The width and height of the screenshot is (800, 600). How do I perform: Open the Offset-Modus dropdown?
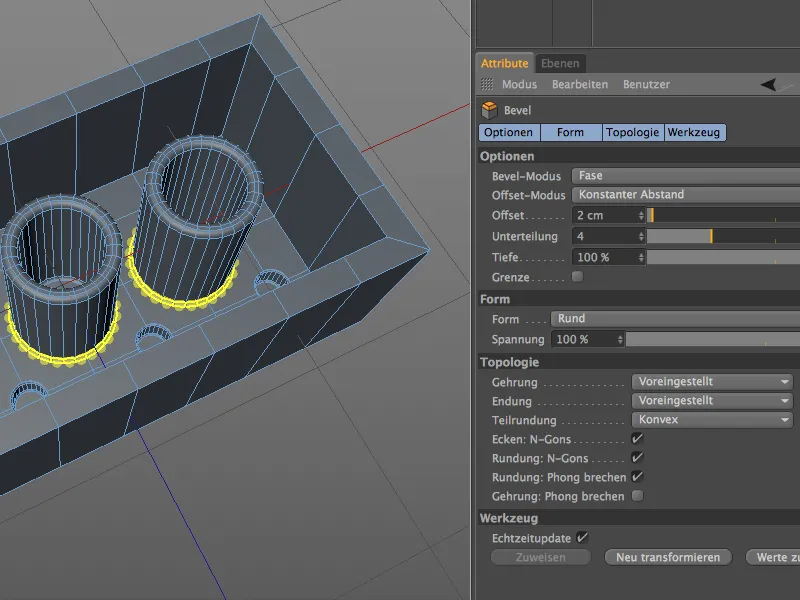tap(686, 195)
